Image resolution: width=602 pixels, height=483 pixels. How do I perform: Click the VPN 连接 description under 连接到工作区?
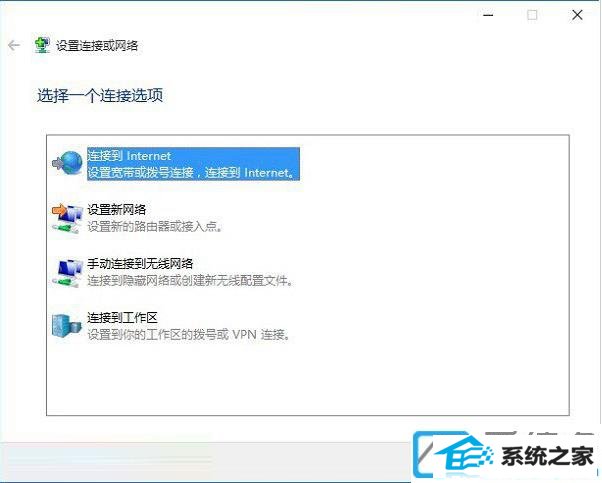(189, 335)
